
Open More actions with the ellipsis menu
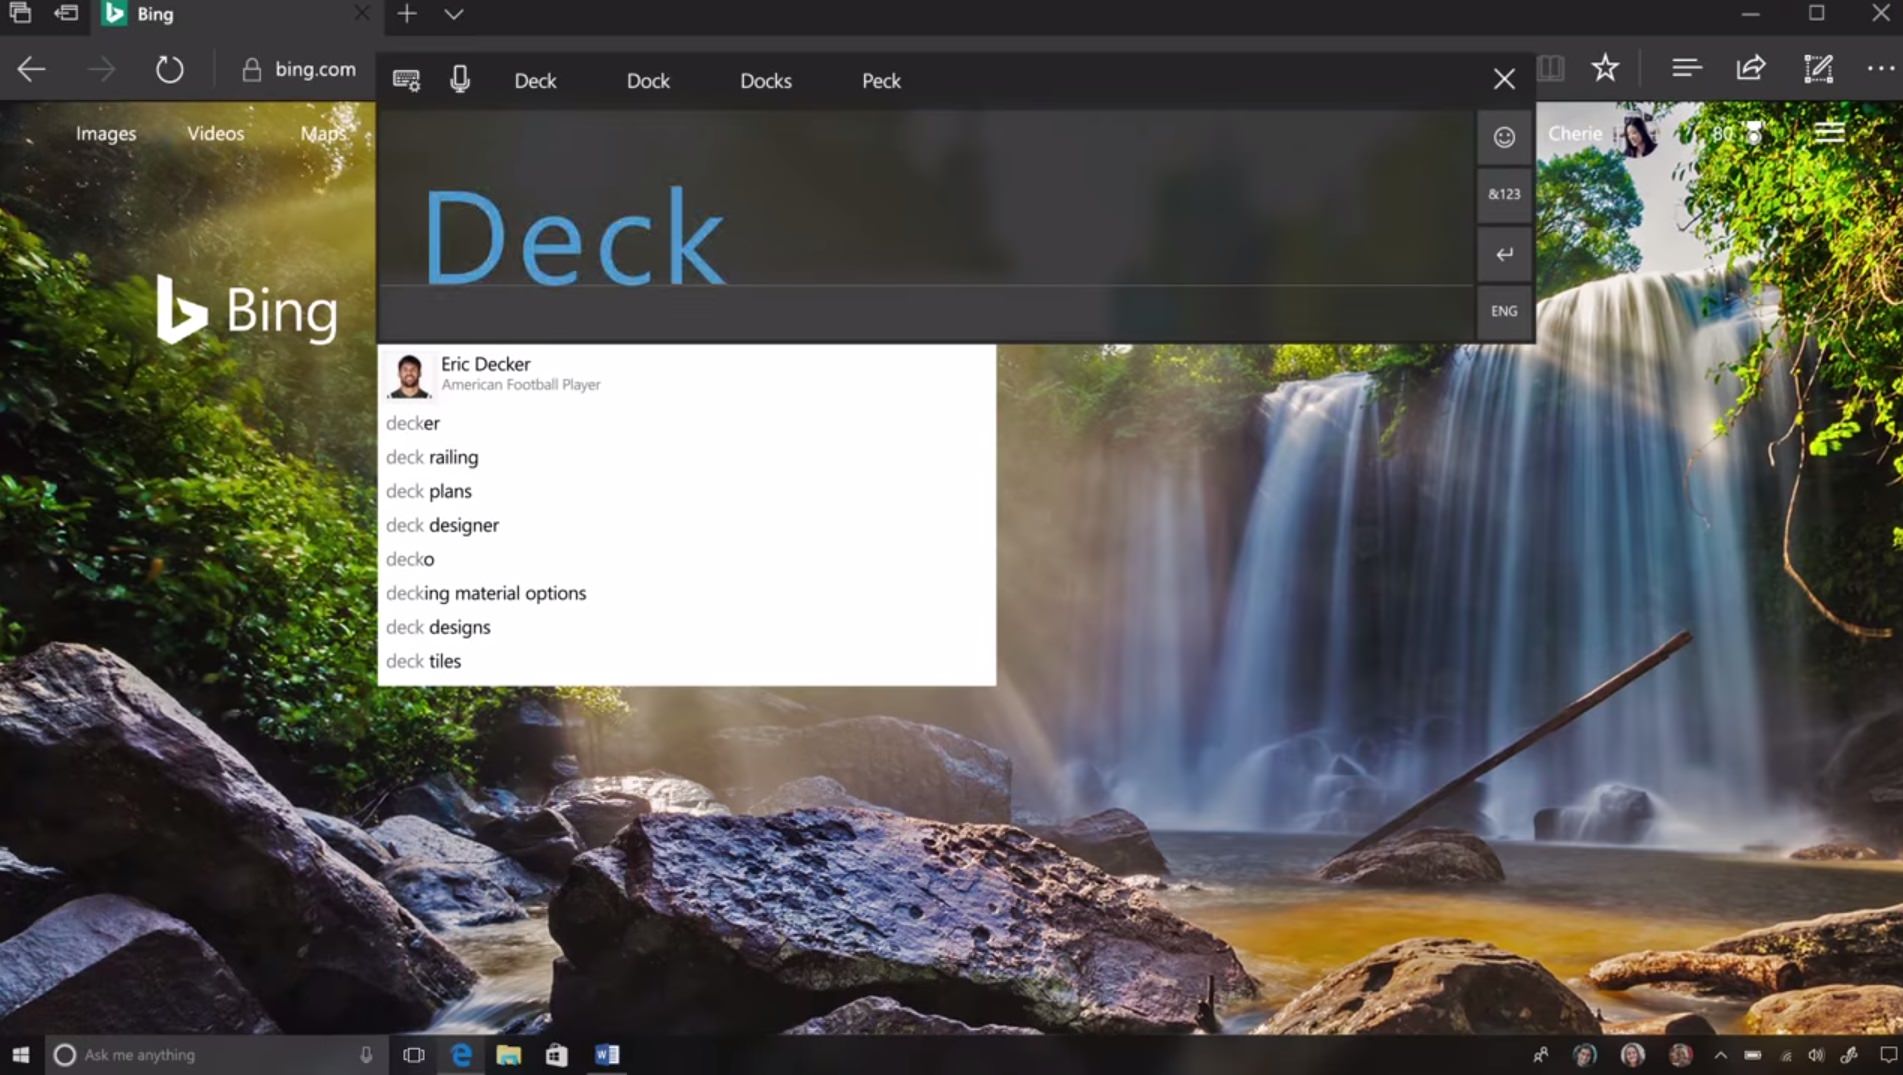click(1878, 67)
